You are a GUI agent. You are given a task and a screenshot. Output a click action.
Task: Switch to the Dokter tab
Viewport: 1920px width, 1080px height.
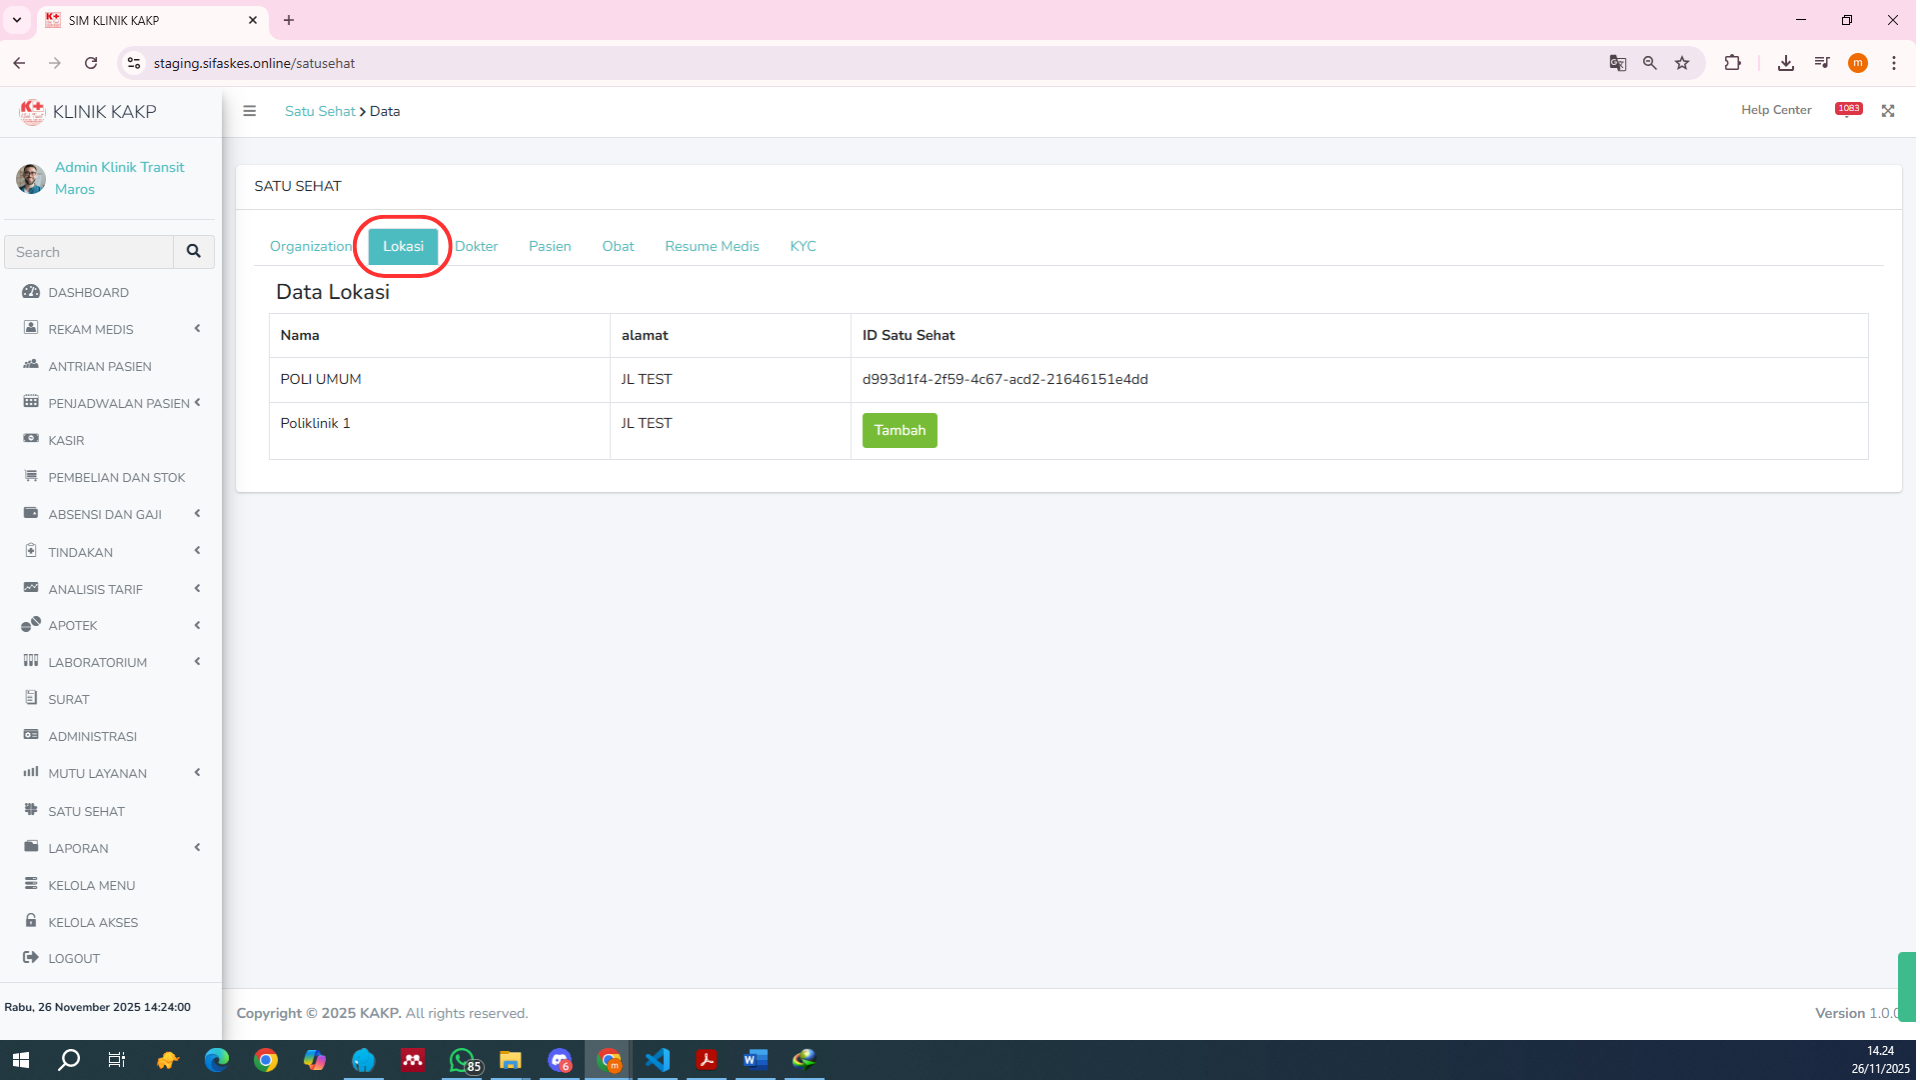476,246
